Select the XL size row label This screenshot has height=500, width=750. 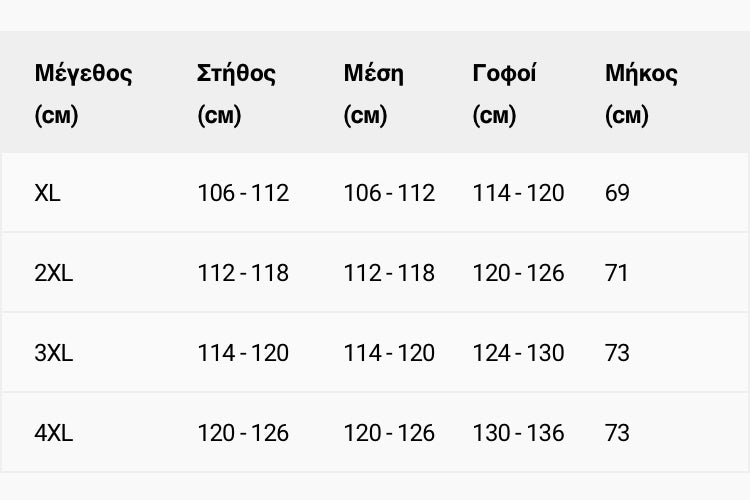tap(47, 193)
